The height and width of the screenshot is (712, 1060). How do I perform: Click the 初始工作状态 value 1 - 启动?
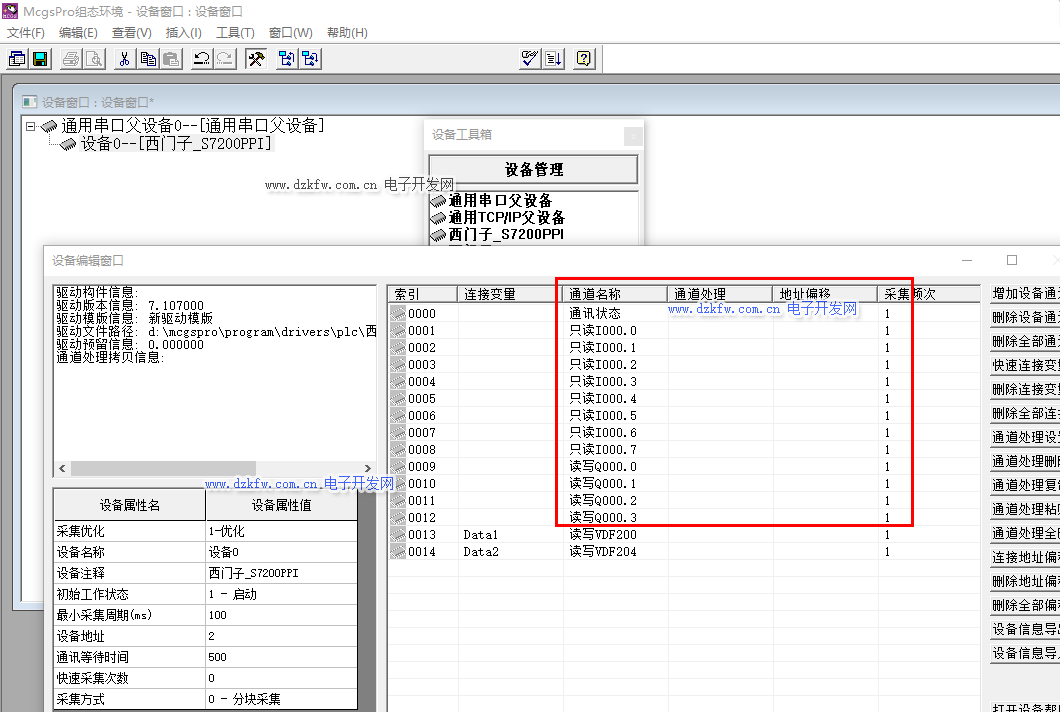[x=280, y=594]
